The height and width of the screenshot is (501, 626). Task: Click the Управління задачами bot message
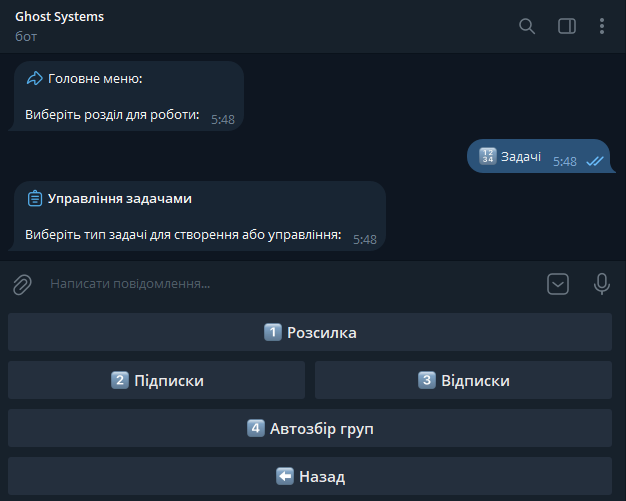[200, 216]
